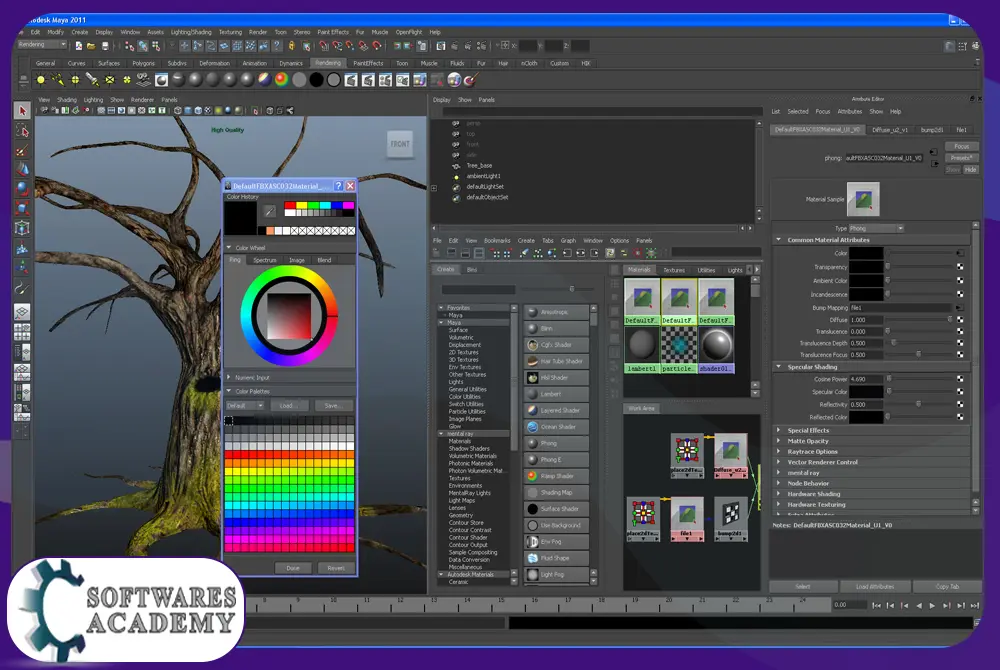
Task: Create an Ocean Shader node
Action: coord(556,427)
